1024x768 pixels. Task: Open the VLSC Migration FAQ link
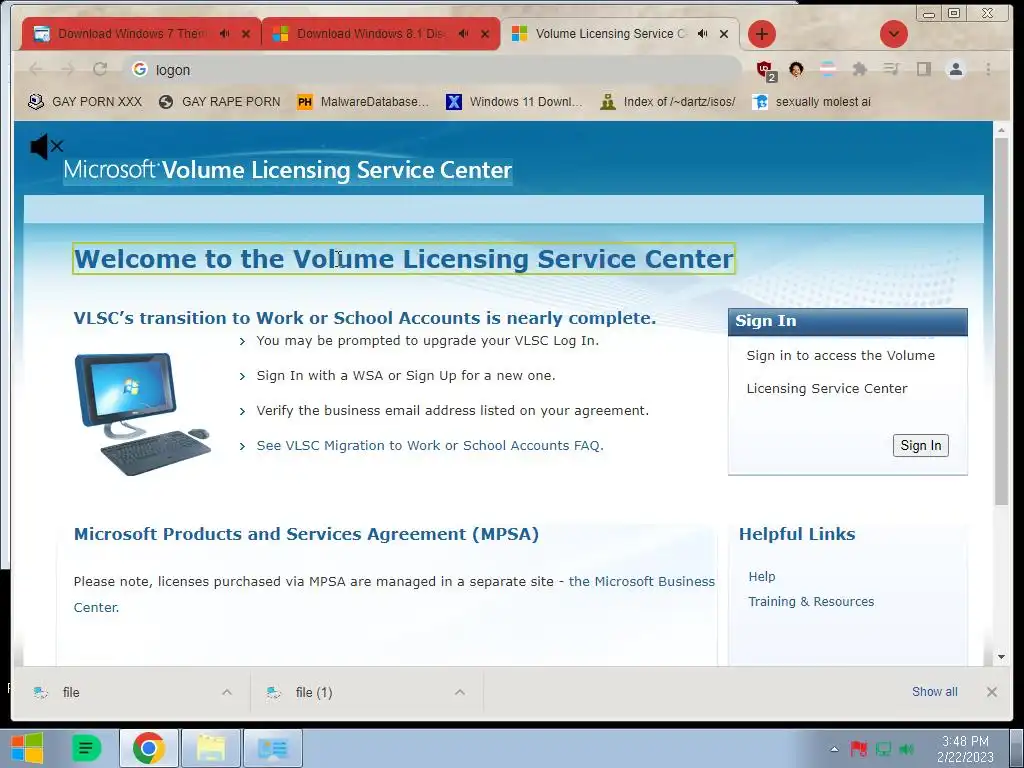(x=430, y=445)
